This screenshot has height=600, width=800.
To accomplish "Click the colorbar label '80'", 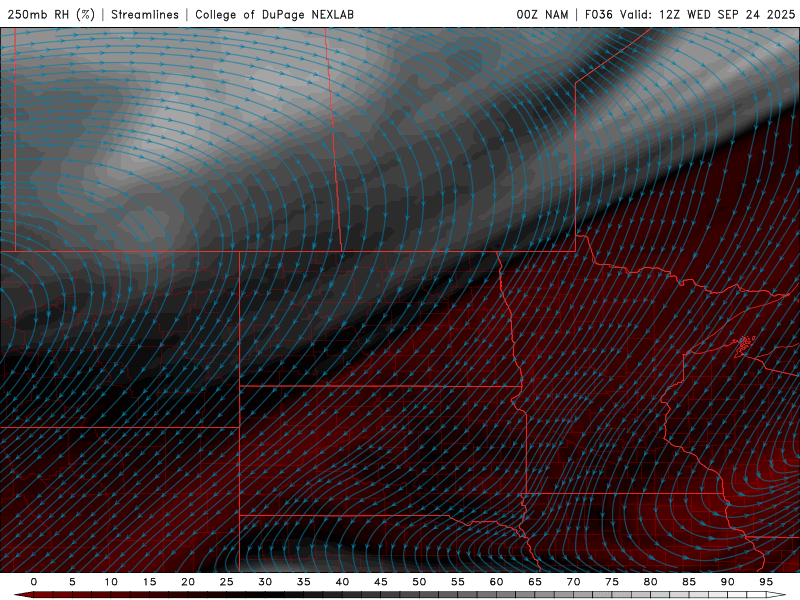I will (650, 582).
